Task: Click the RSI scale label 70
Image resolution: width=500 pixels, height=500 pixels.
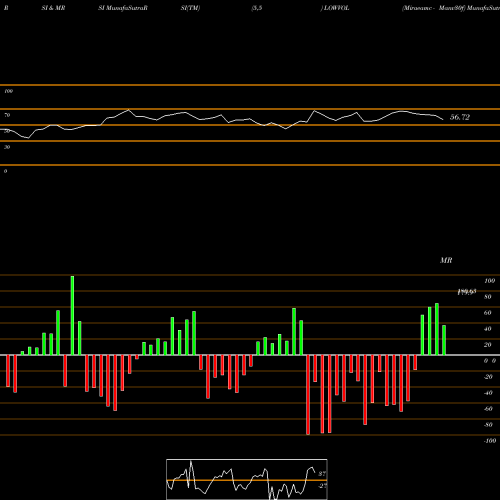Action: pos(7,115)
